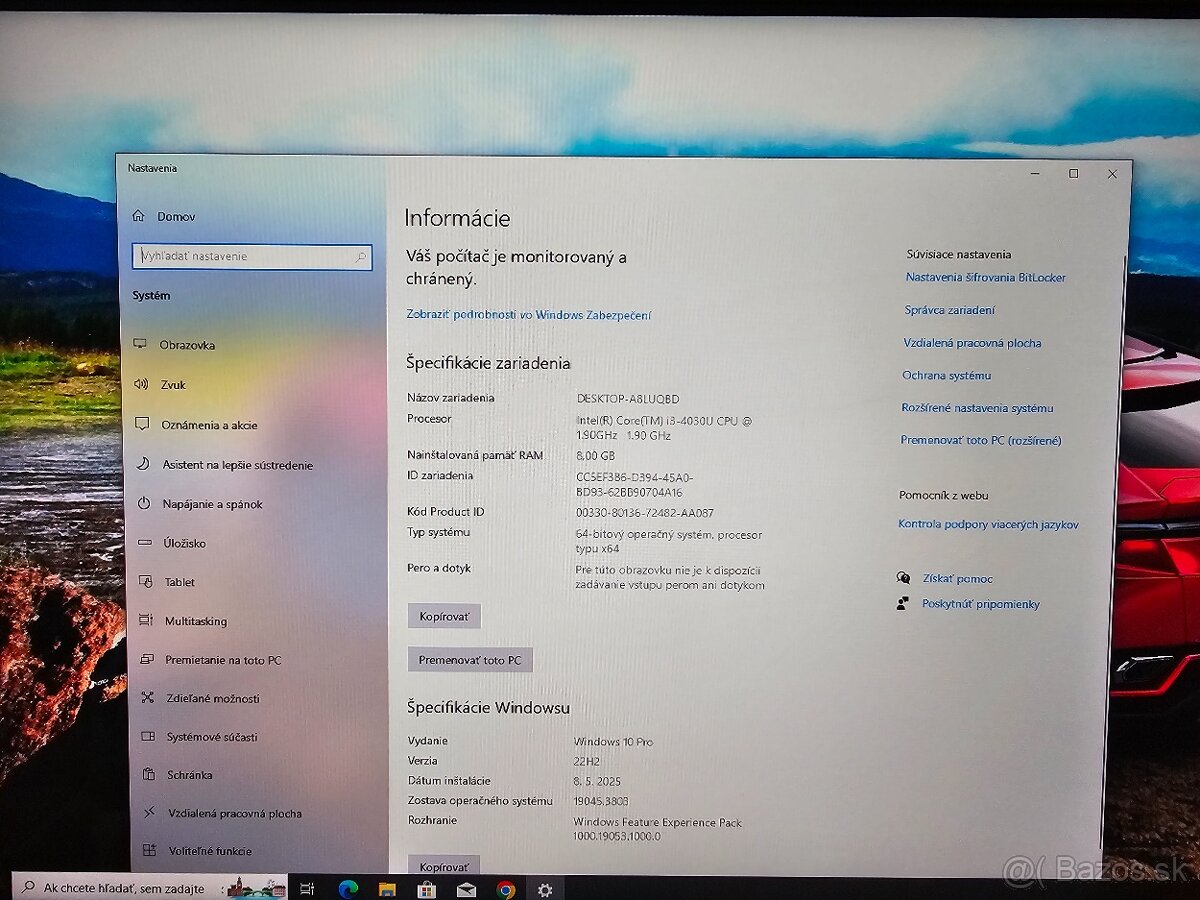Screen dimensions: 1200x900
Task: Click the device name DESKTOP-A8LUQBD
Action: [x=627, y=399]
